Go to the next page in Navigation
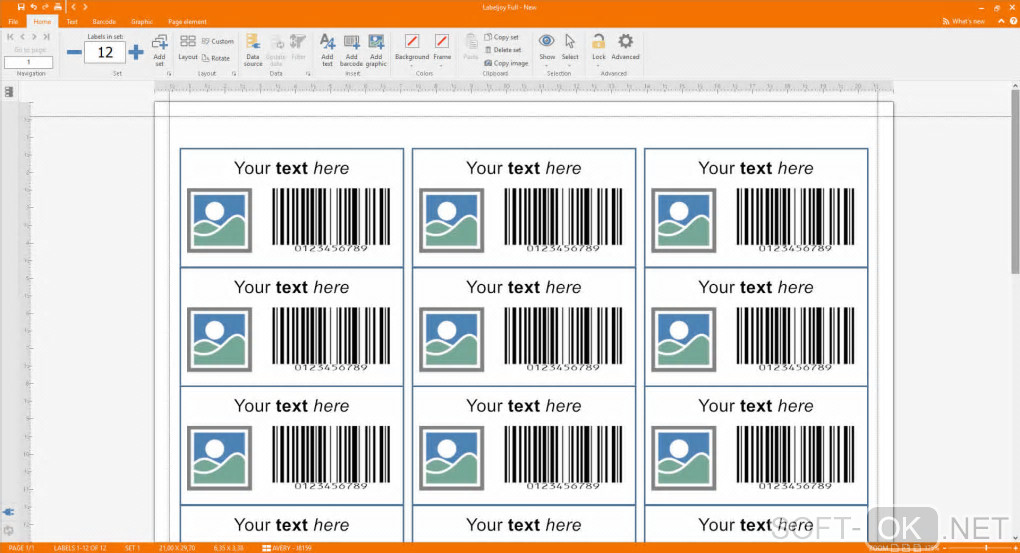Image resolution: width=1020 pixels, height=553 pixels. point(34,37)
